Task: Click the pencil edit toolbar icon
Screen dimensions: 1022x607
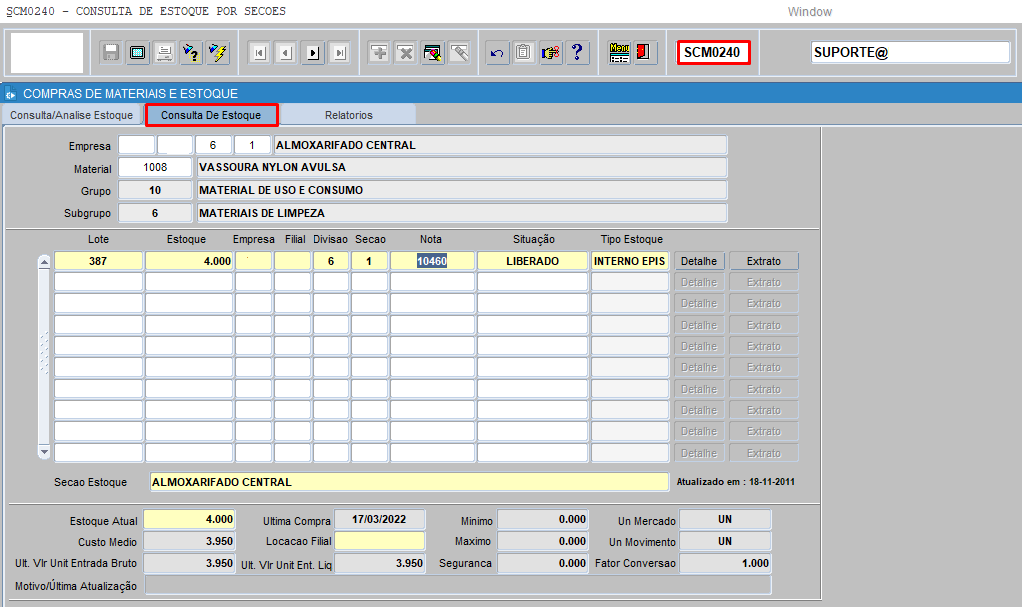Action: (459, 52)
